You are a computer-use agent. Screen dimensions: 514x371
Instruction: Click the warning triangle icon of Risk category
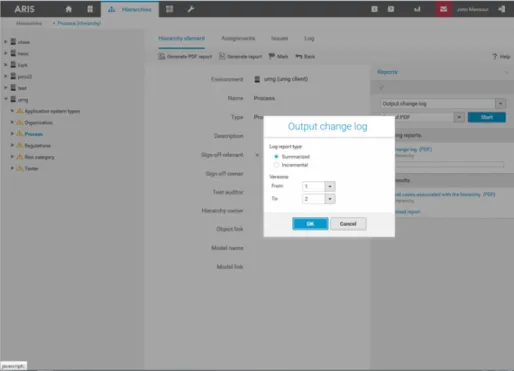(20, 157)
